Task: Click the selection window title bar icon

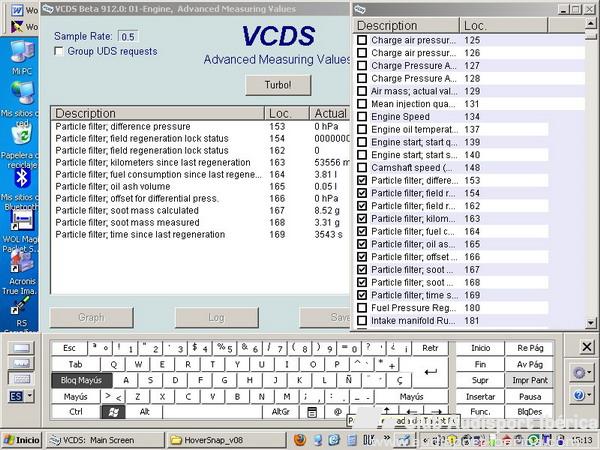Action: point(360,9)
